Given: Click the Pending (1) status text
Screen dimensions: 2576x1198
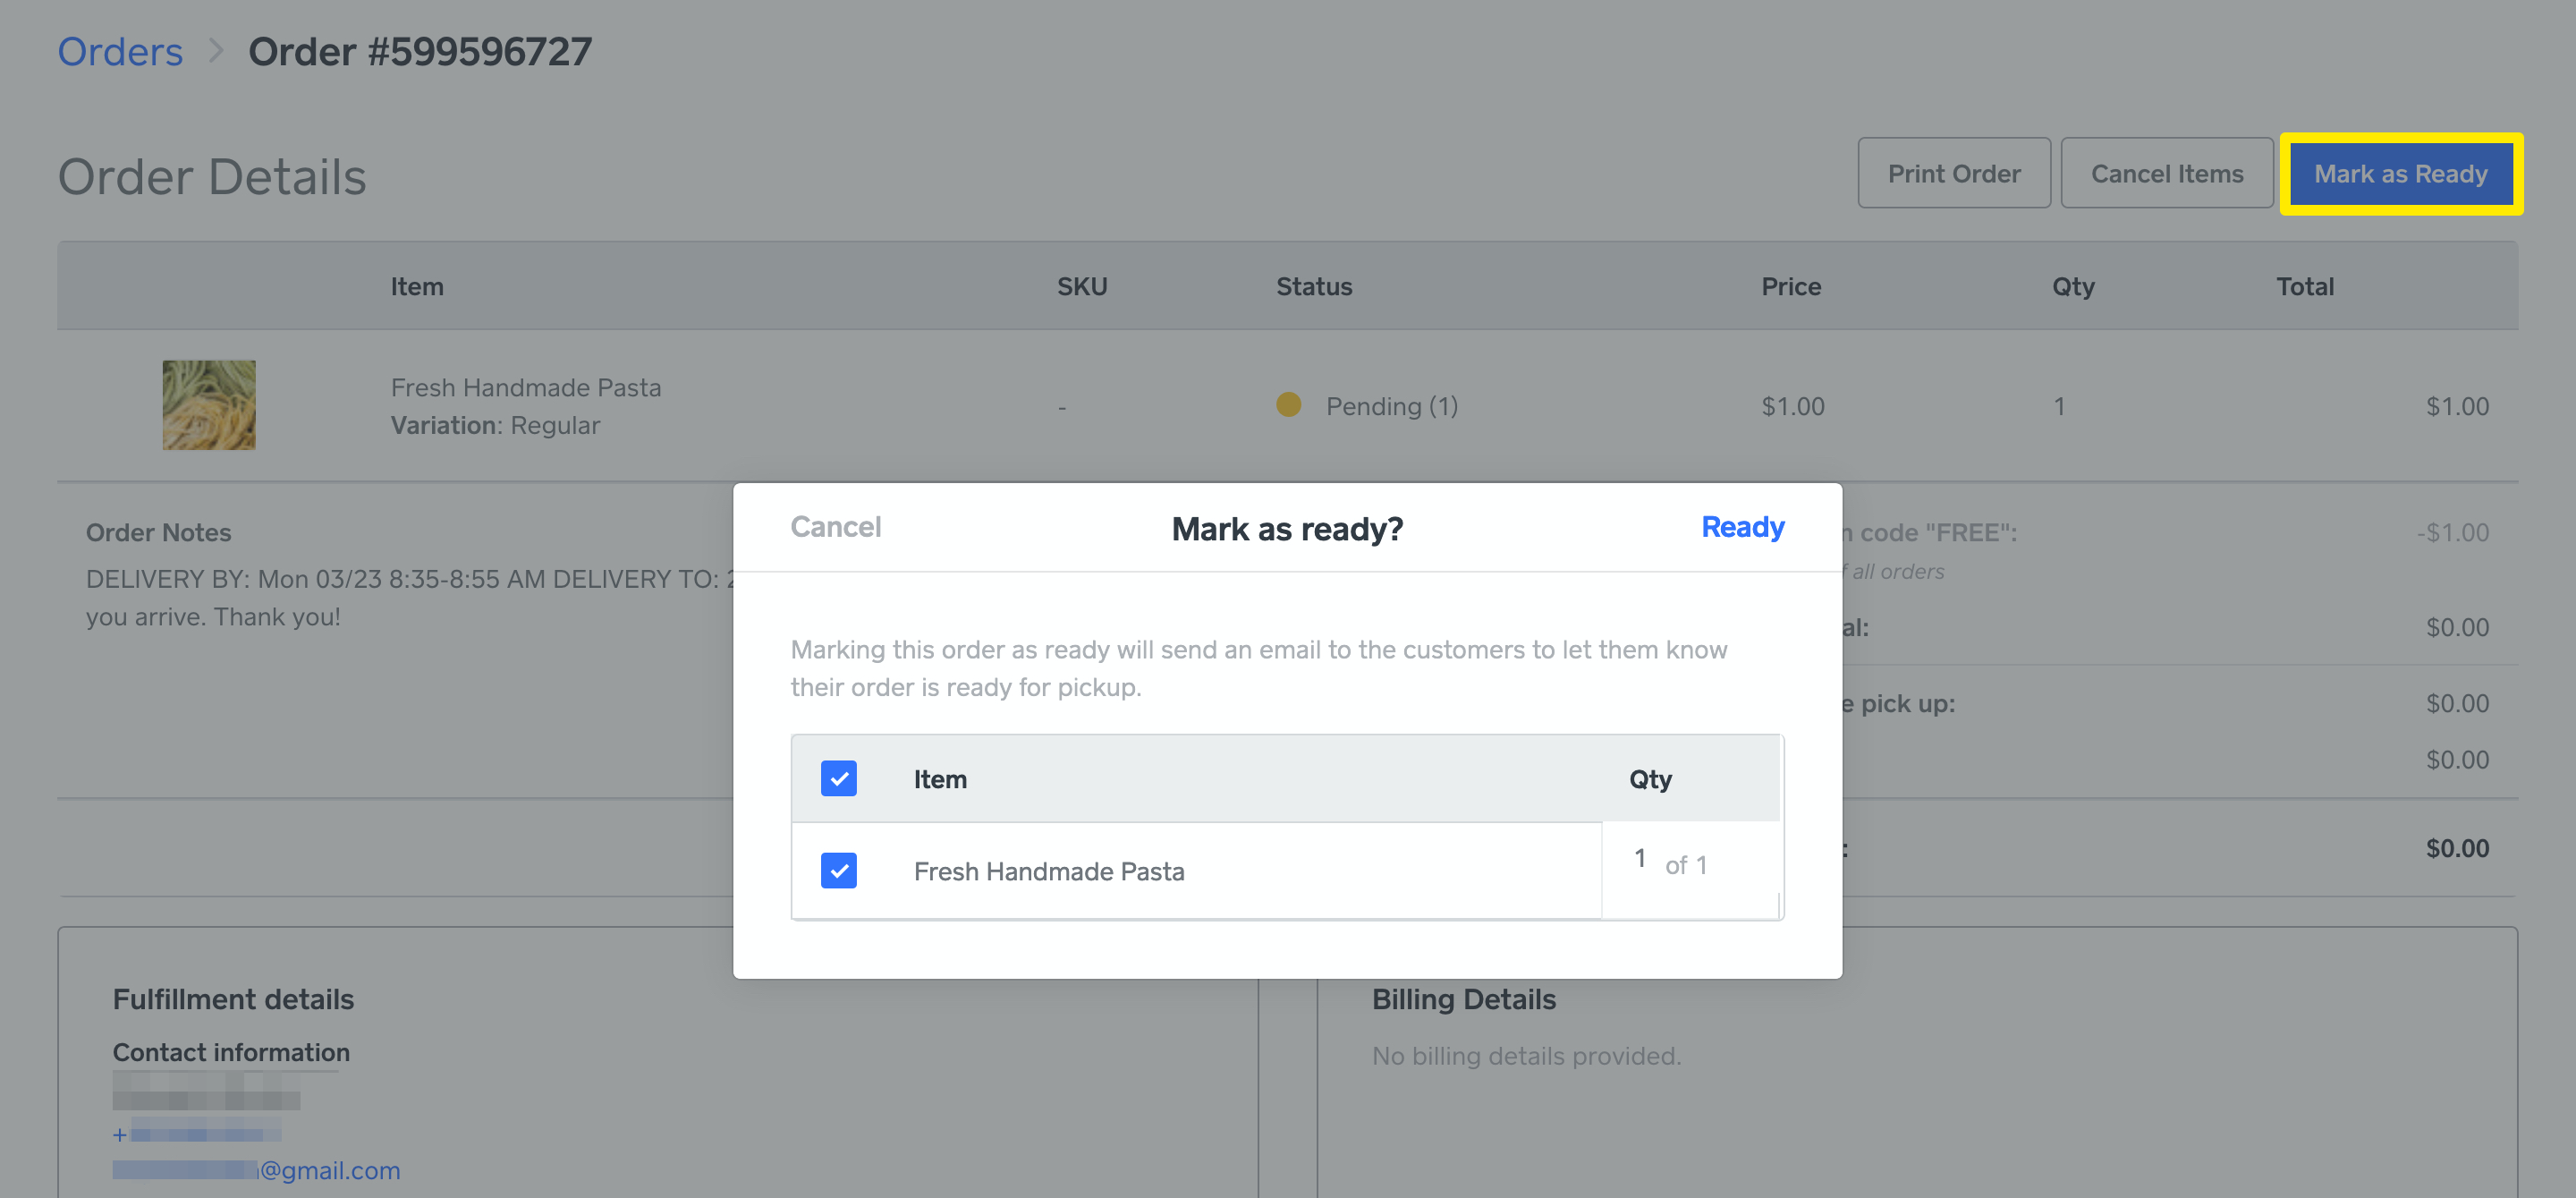Looking at the screenshot, I should (1391, 406).
